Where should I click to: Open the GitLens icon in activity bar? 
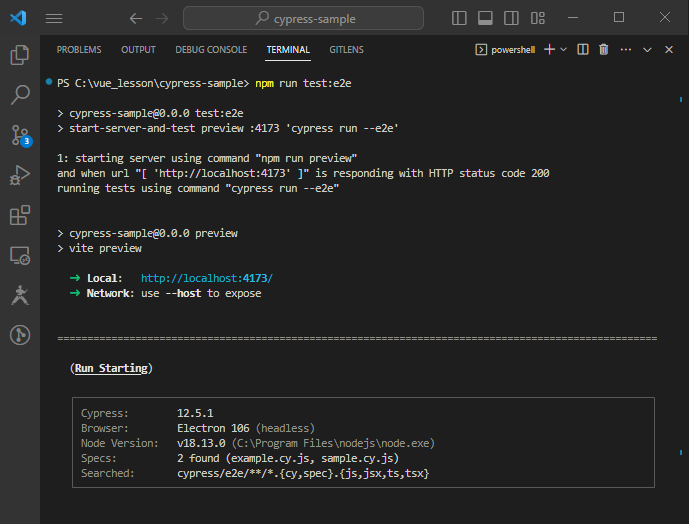20,335
